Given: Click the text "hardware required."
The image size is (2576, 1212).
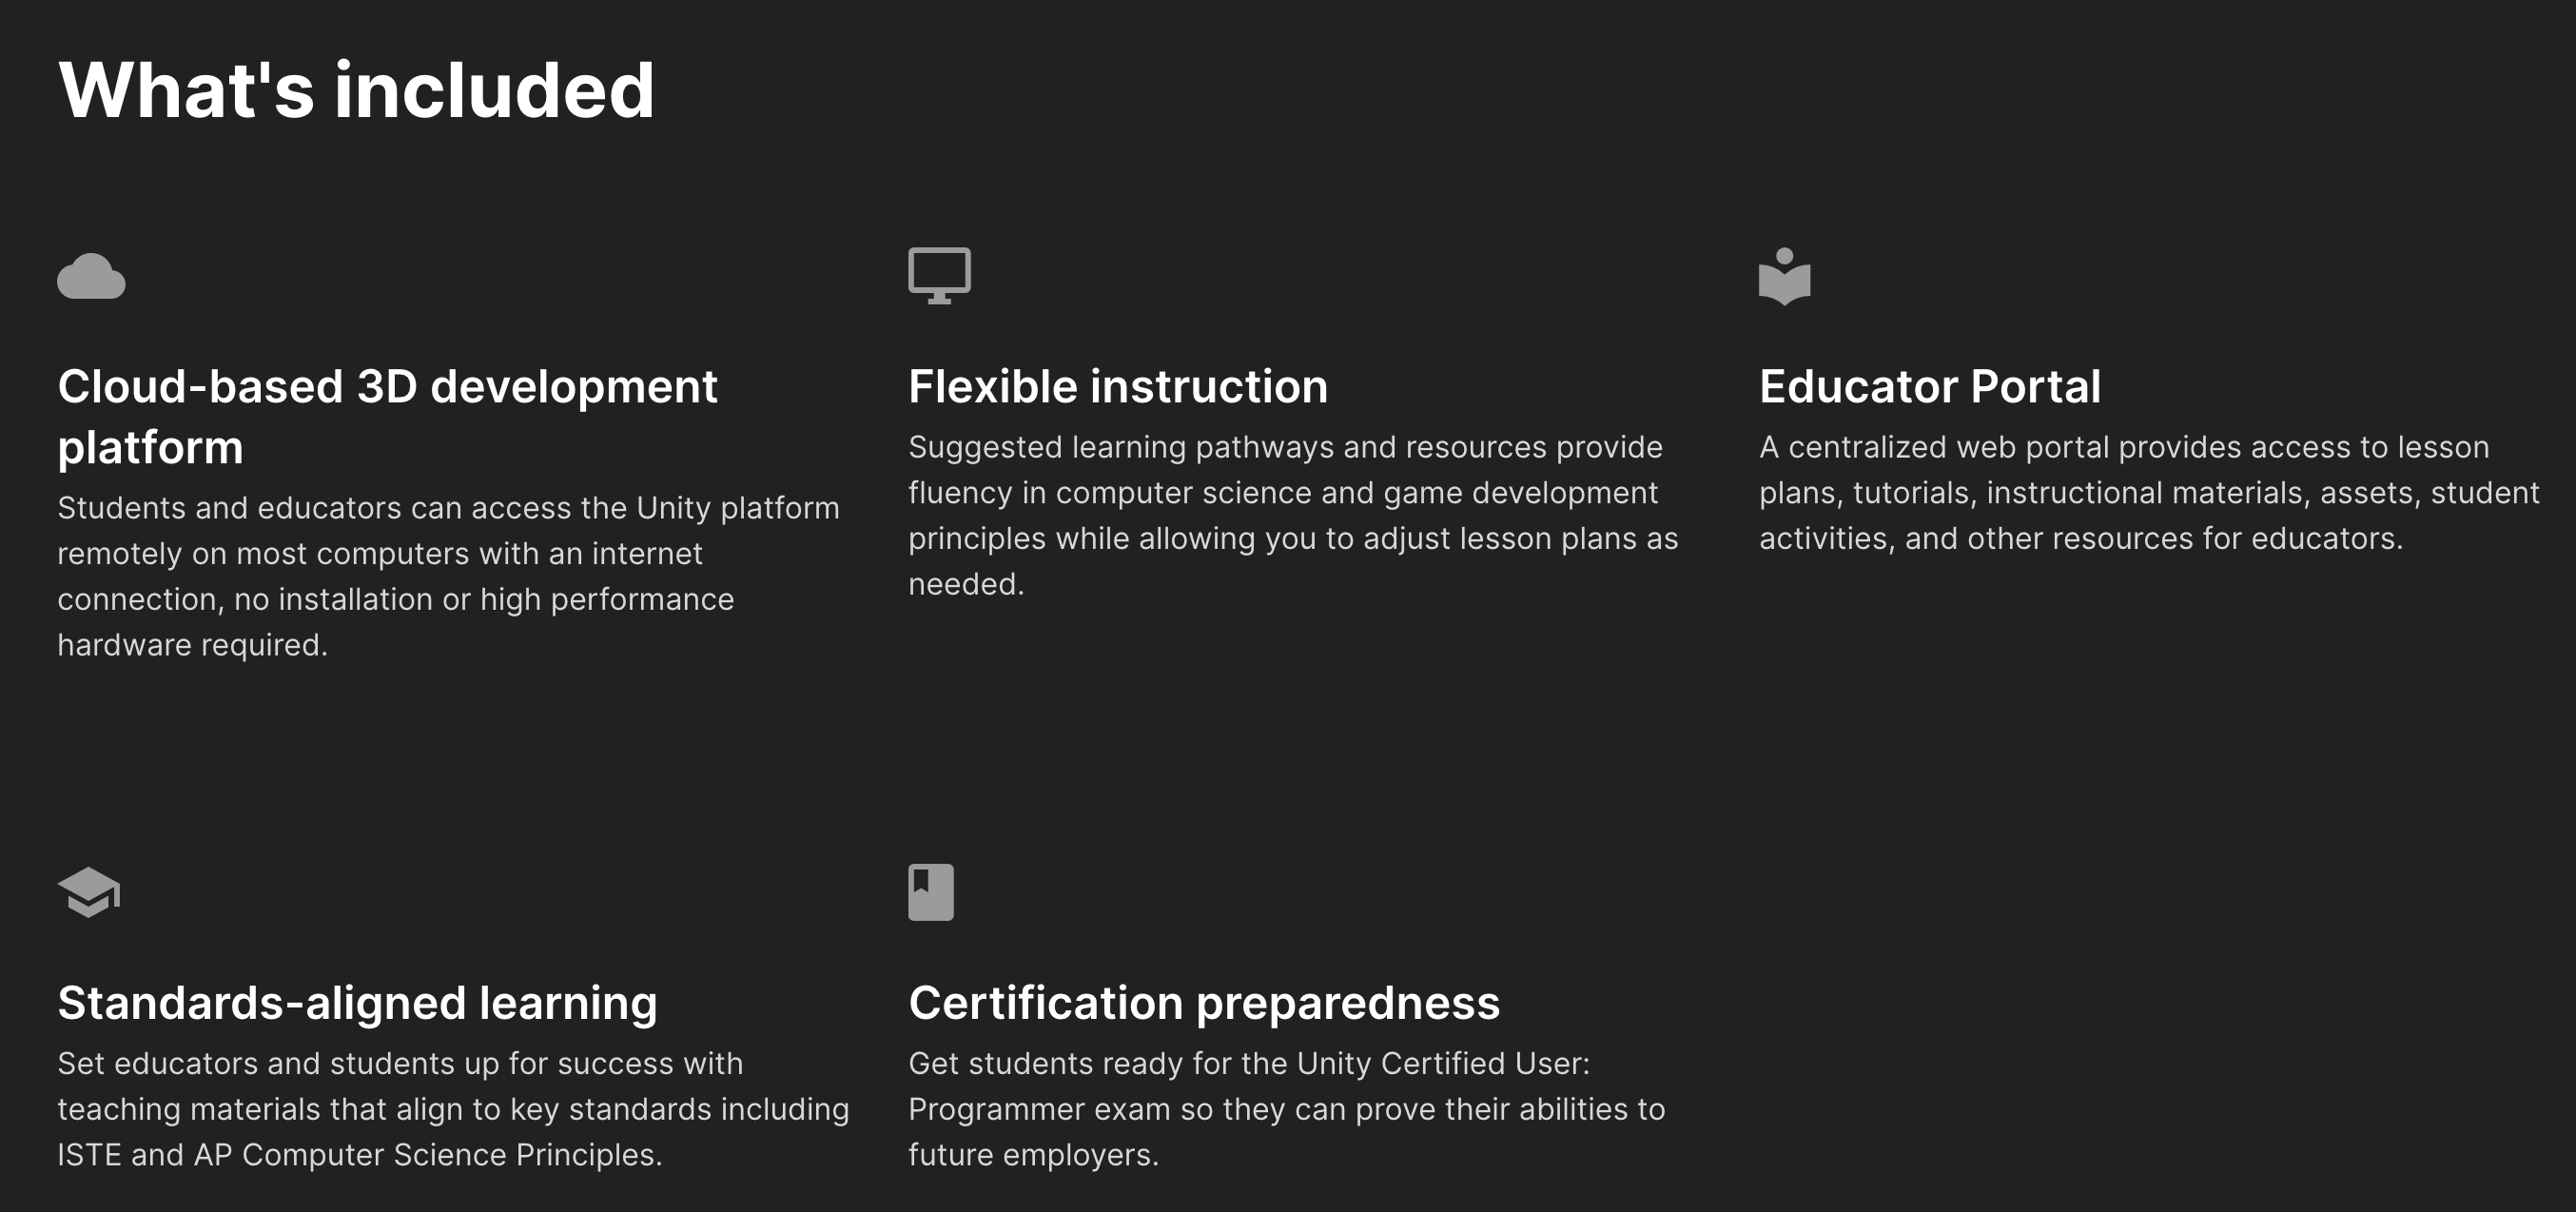Looking at the screenshot, I should (192, 645).
